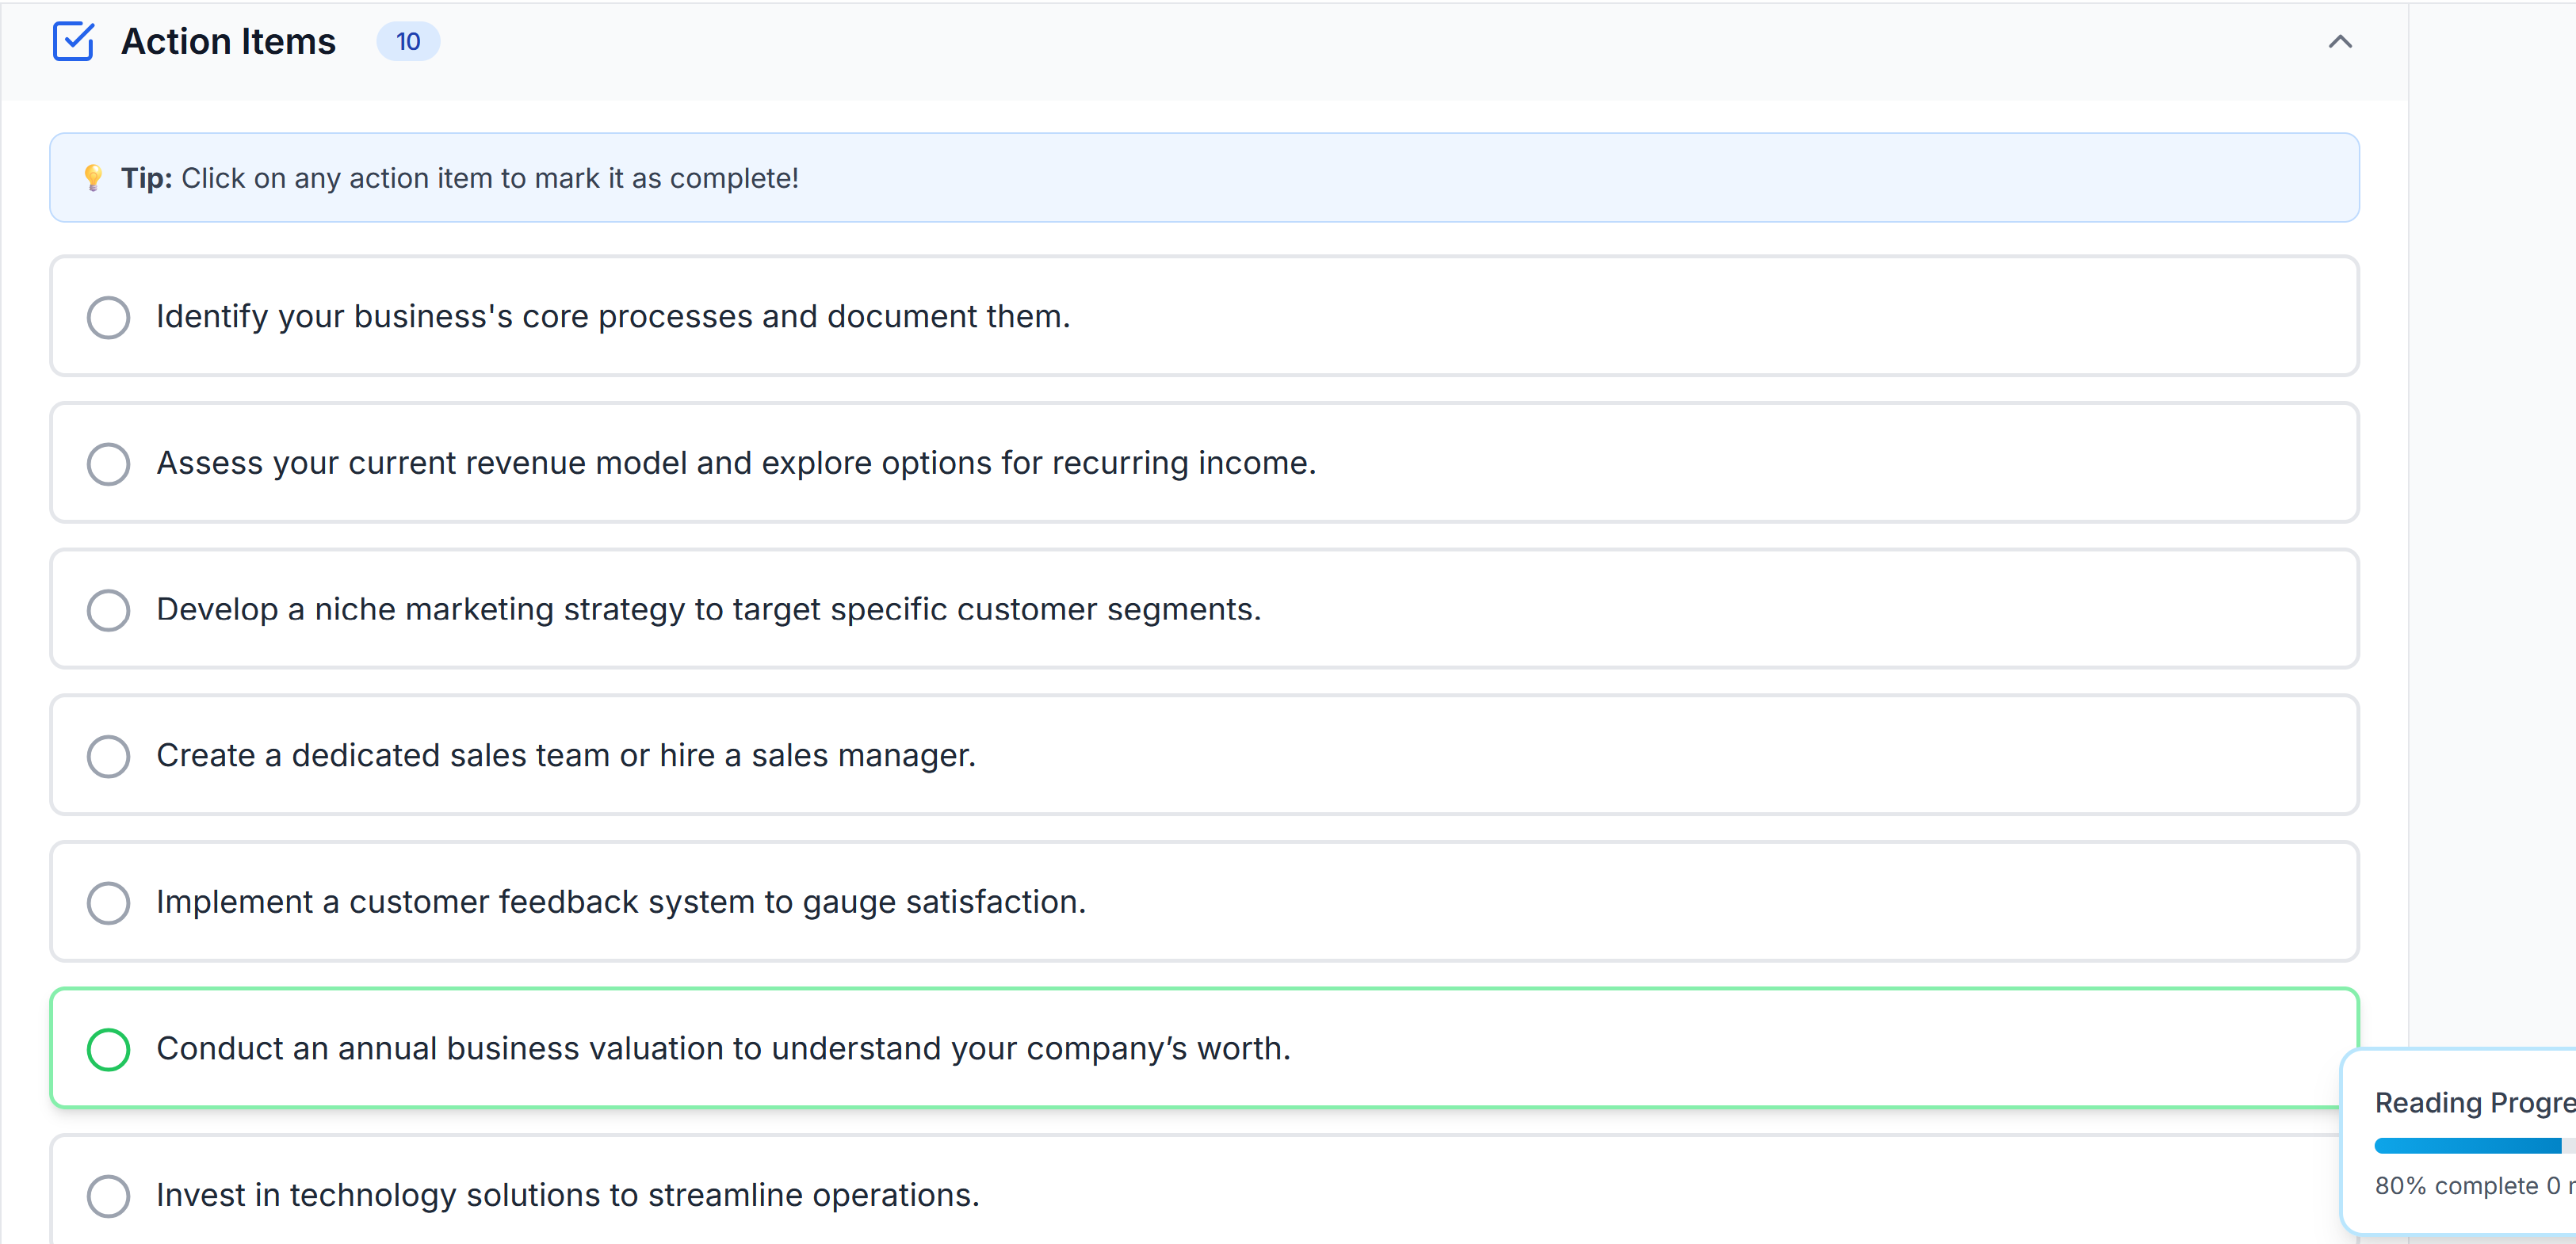
Task: Click the Action Items heading
Action: 228,42
